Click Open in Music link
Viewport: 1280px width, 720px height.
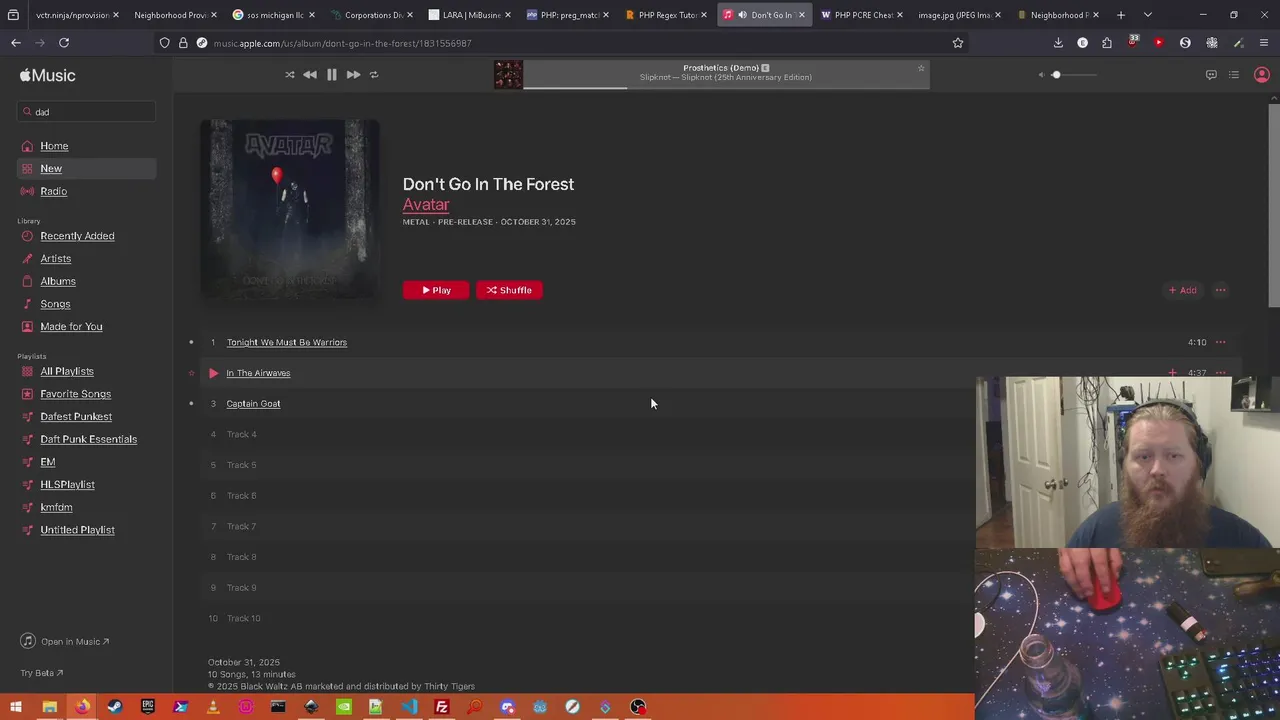(65, 642)
